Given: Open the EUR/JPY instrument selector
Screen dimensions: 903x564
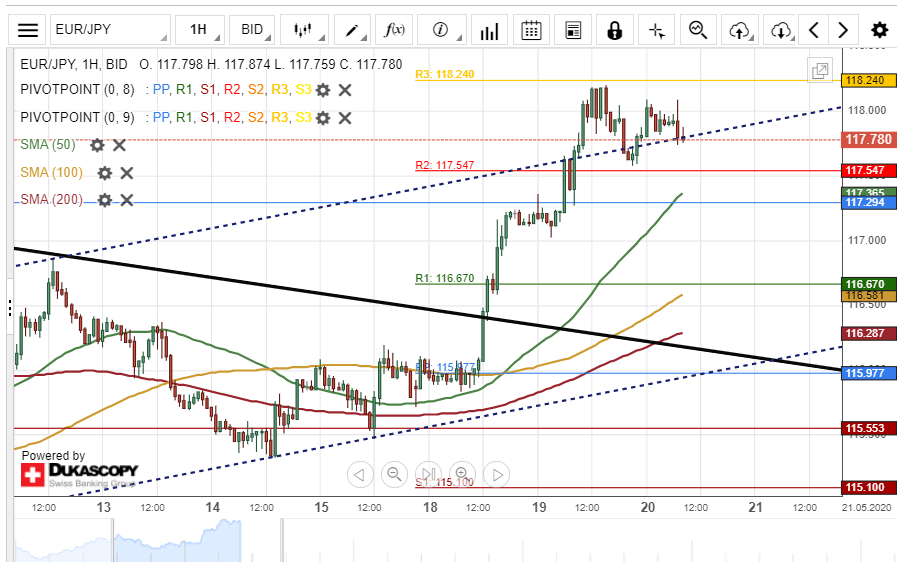Looking at the screenshot, I should [x=111, y=30].
